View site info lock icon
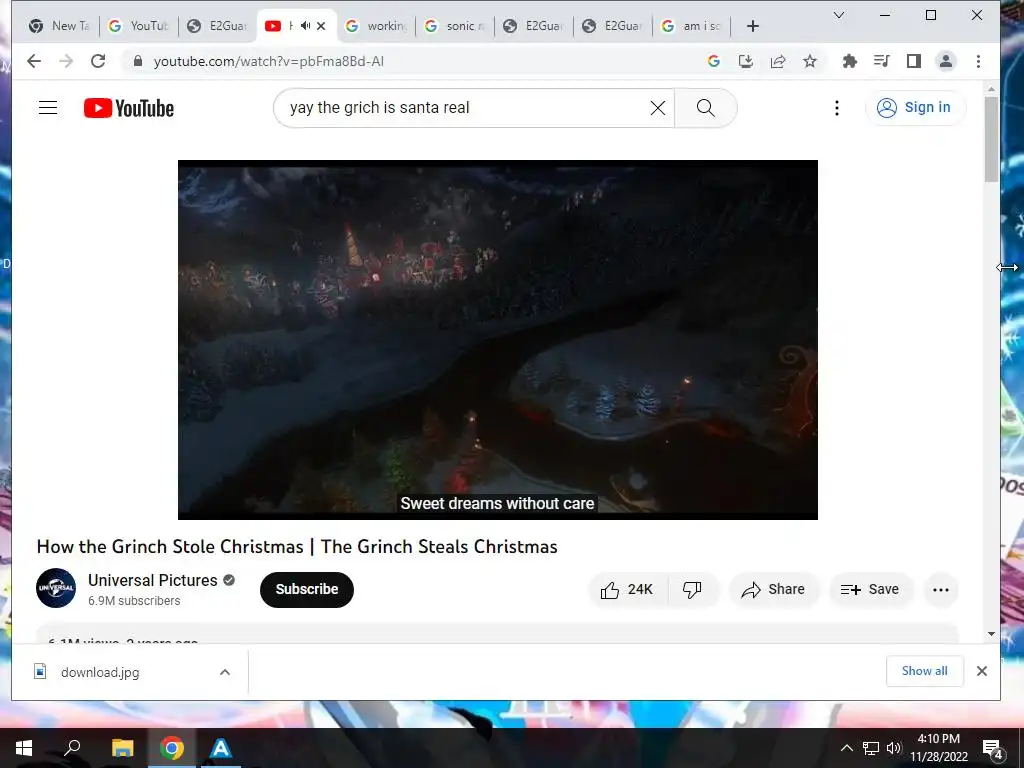This screenshot has width=1024, height=768. tap(137, 61)
